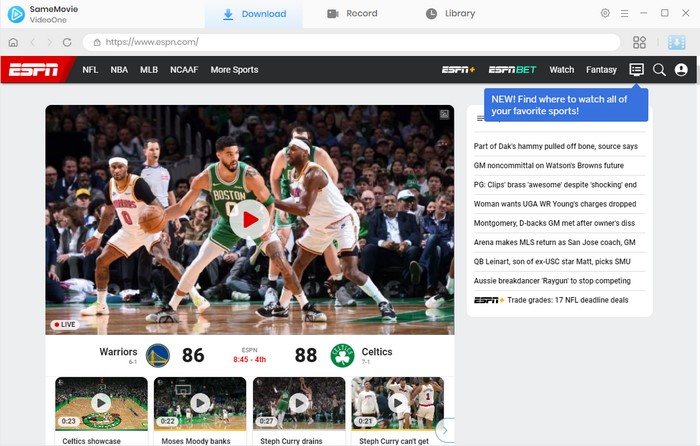
Task: Open UGA WR Young's charges headline
Action: coord(555,204)
